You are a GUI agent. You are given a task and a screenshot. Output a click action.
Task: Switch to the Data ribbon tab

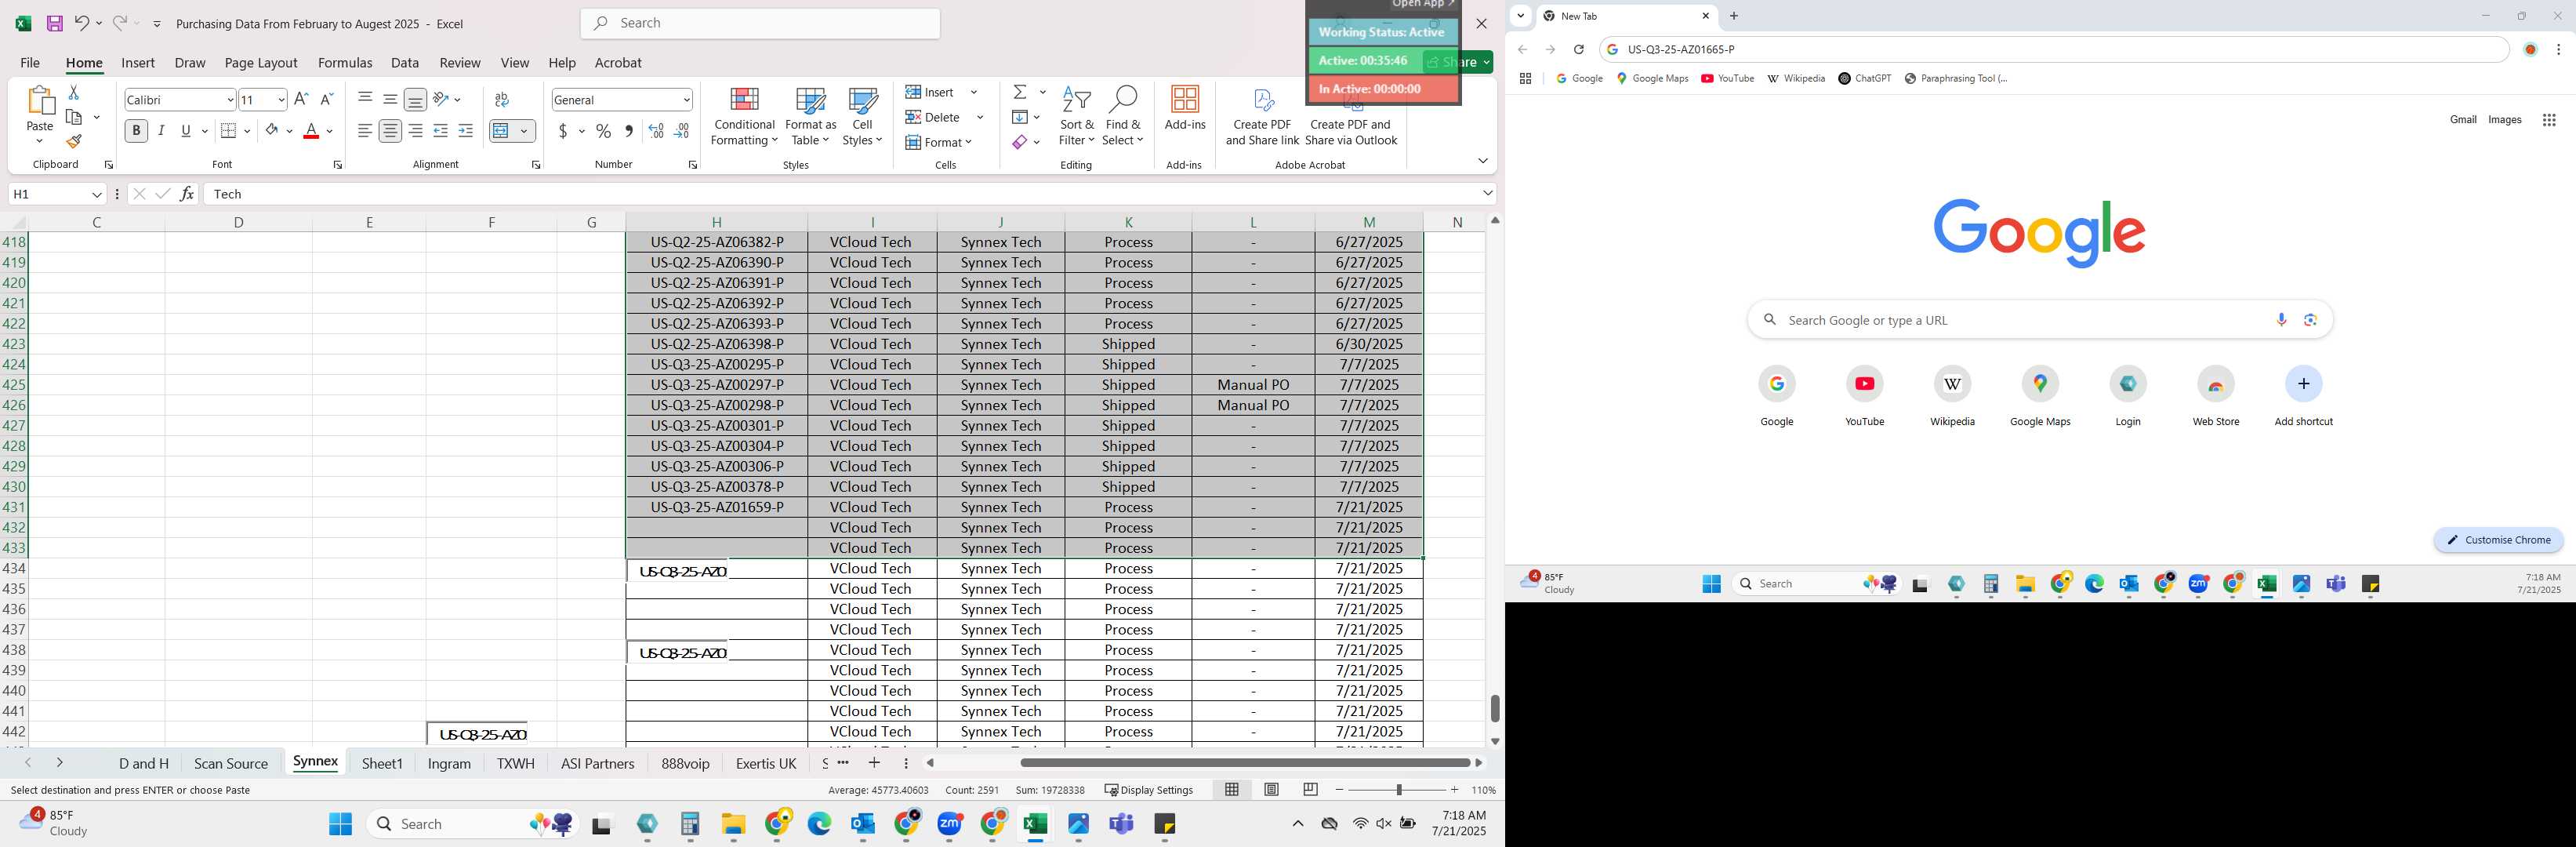pyautogui.click(x=405, y=62)
